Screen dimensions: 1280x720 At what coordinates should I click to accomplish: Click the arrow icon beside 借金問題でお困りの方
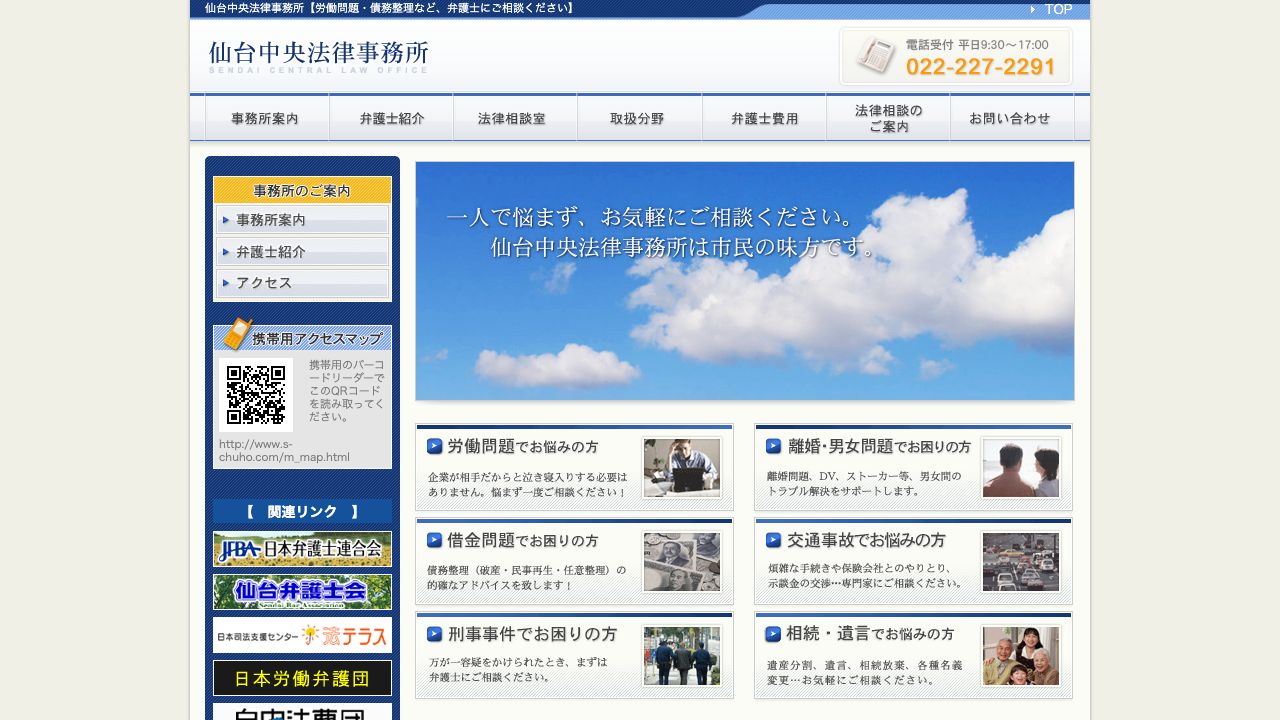click(x=434, y=540)
